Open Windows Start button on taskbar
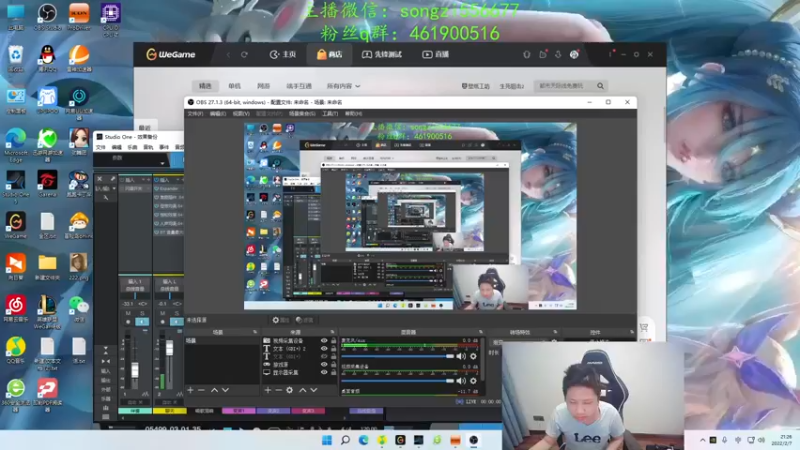Image resolution: width=800 pixels, height=450 pixels. [327, 440]
